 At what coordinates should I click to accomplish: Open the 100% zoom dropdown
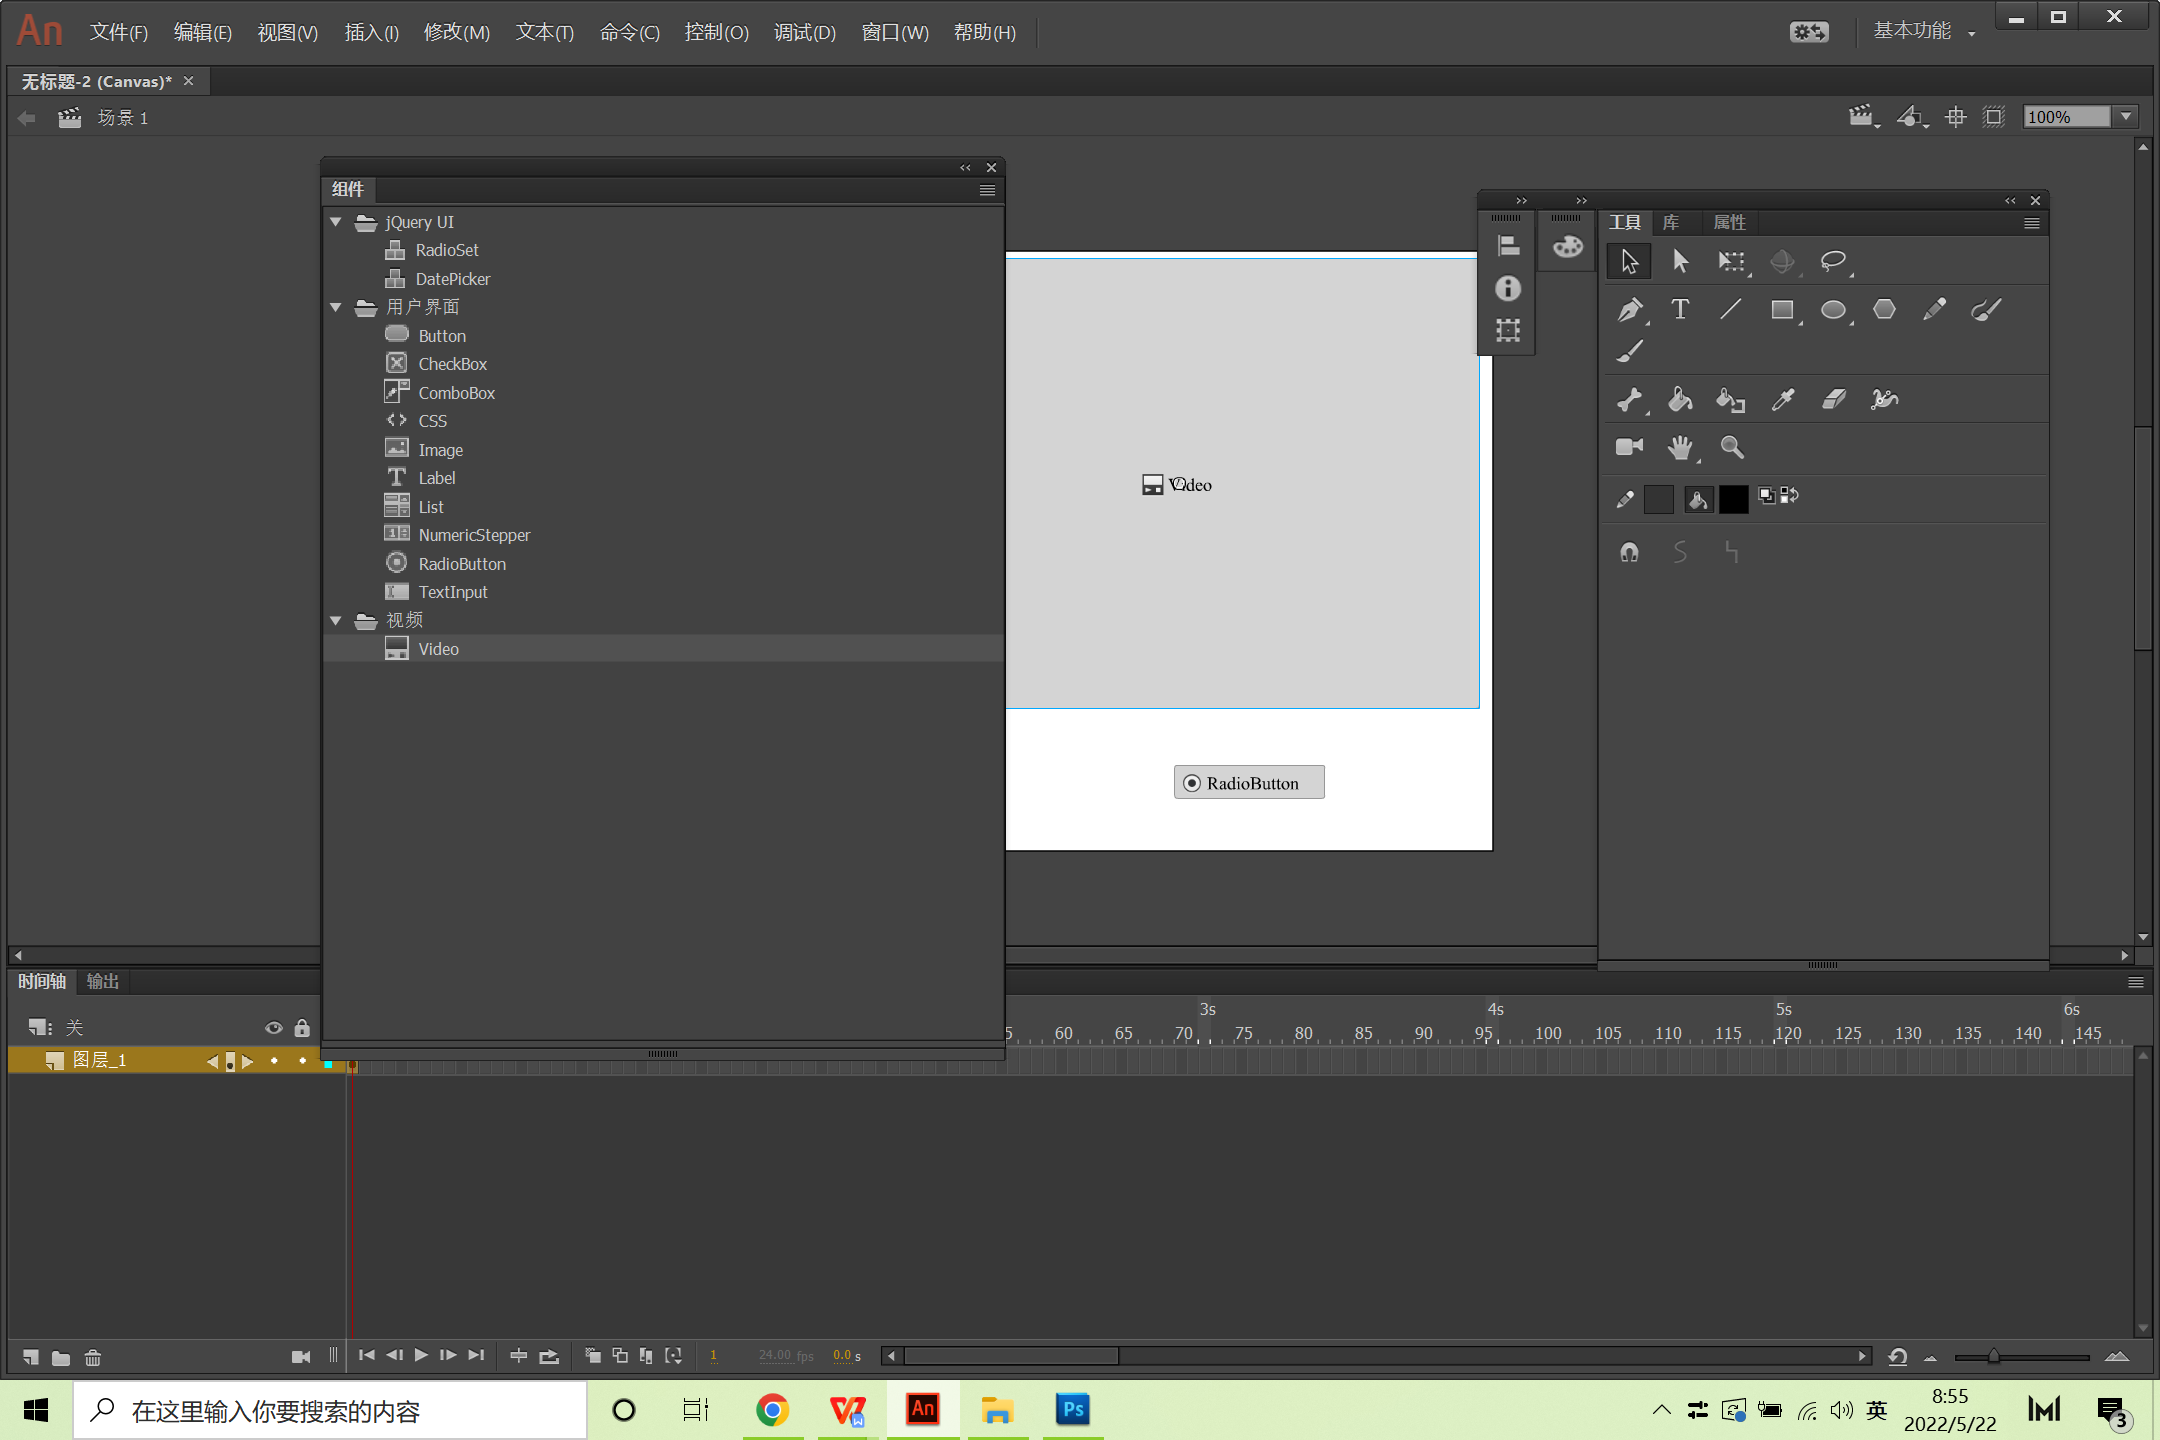[x=2126, y=117]
